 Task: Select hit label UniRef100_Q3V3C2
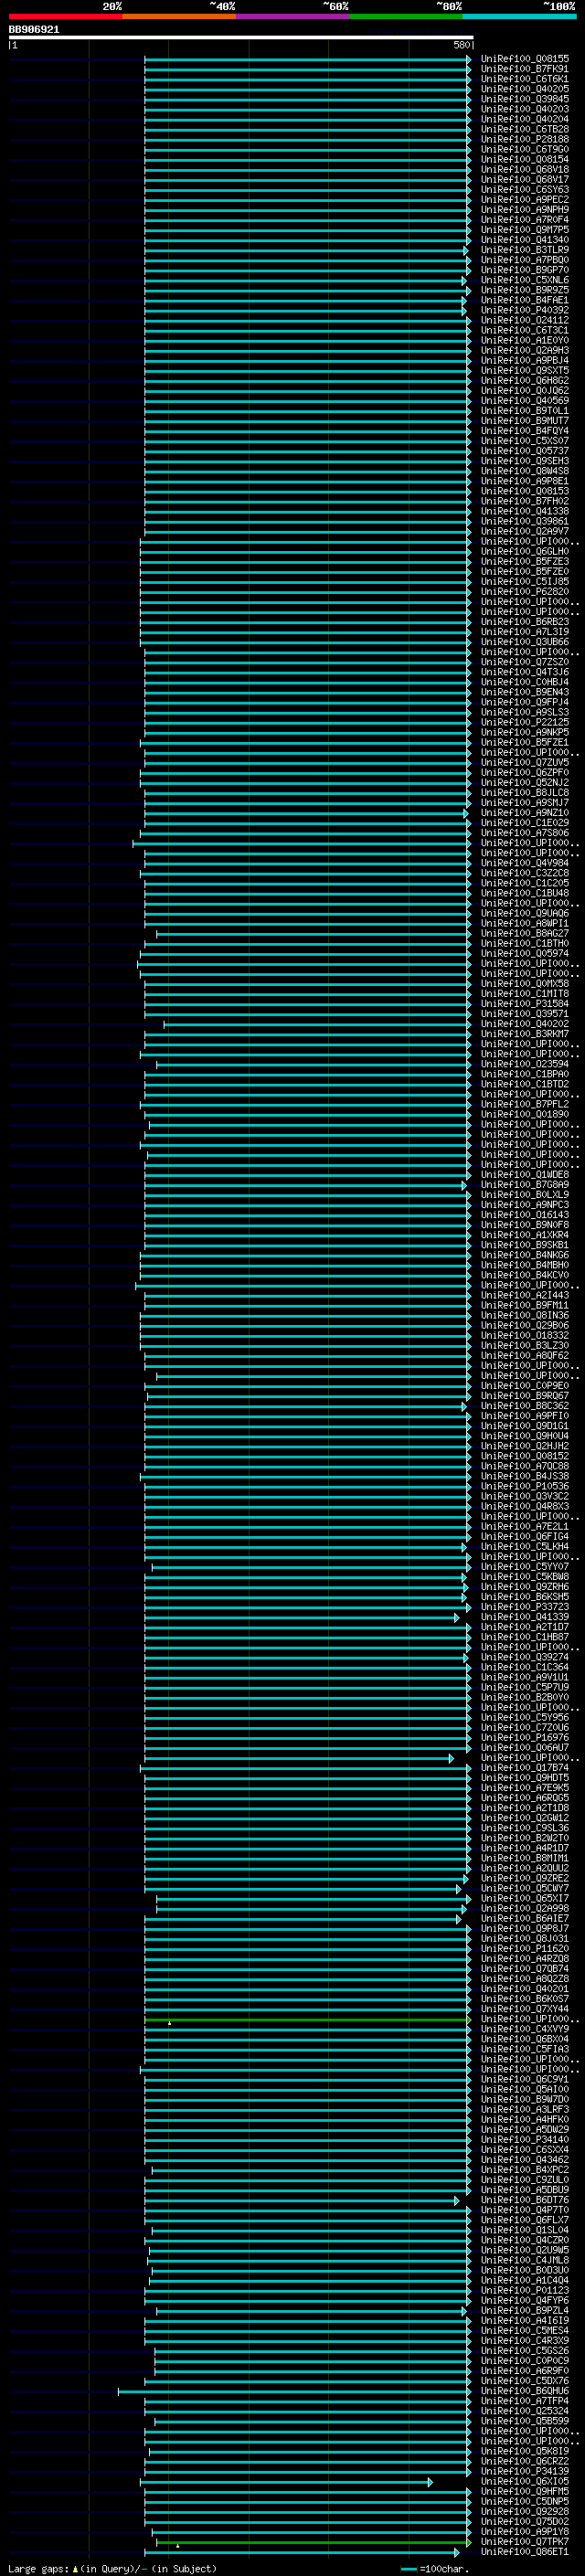524,1496
